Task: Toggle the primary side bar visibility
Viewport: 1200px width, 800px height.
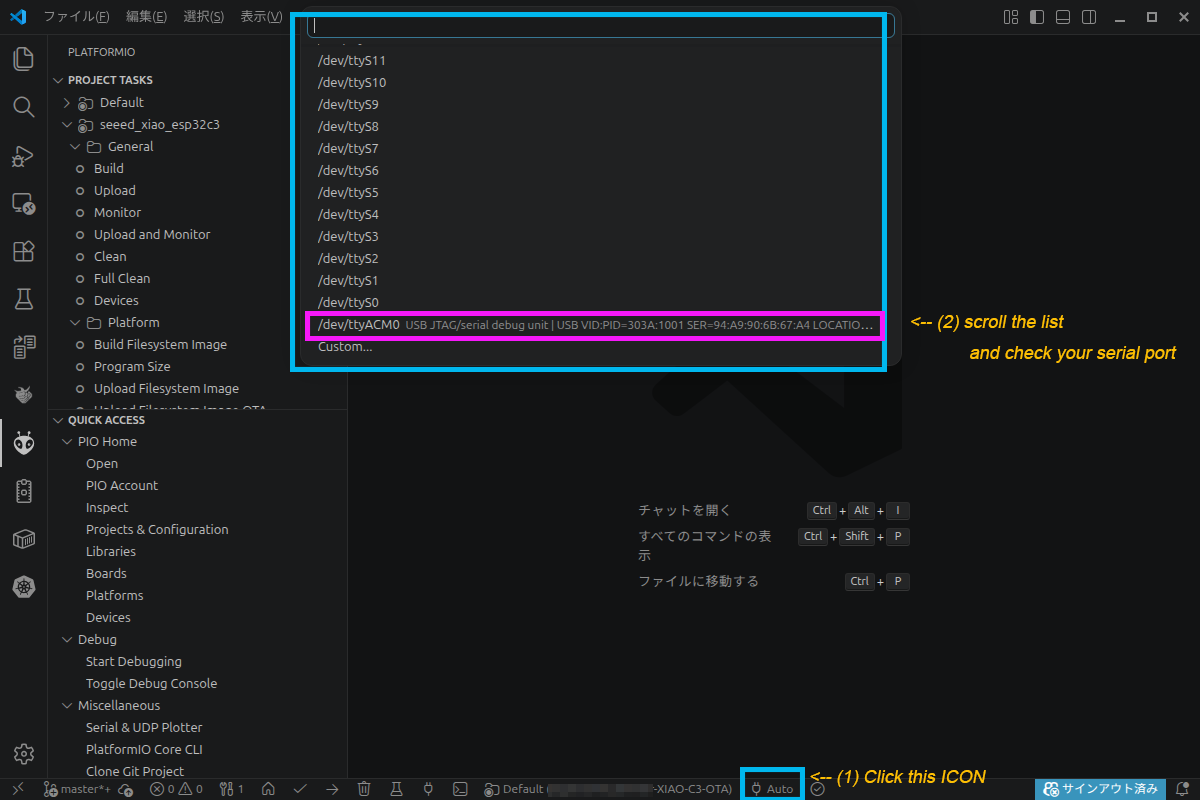Action: 1037,17
